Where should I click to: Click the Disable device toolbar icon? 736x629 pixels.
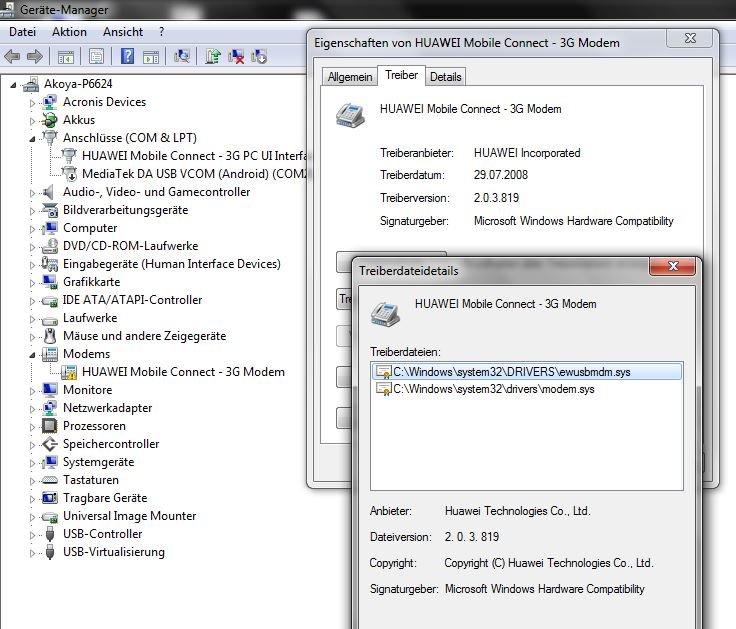(259, 56)
